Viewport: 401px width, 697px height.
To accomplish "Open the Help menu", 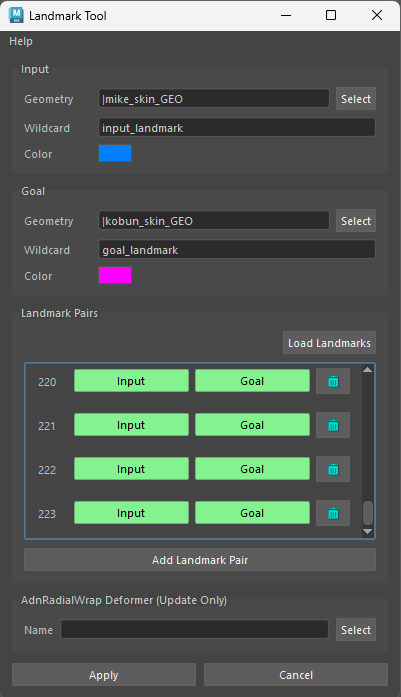I will 21,41.
